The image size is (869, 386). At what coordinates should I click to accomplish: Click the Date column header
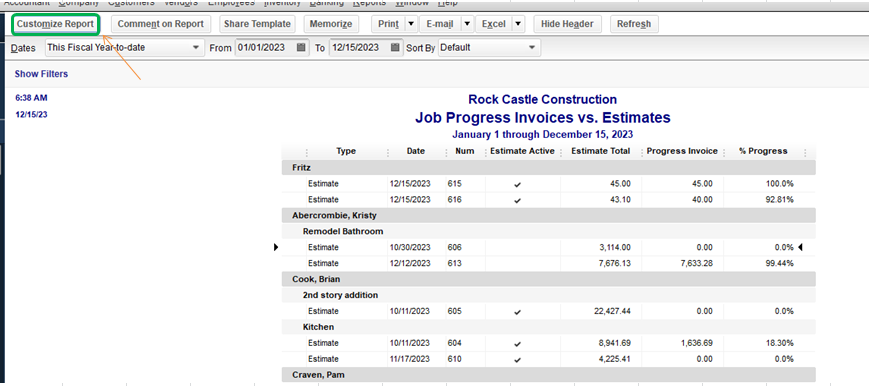[x=416, y=151]
